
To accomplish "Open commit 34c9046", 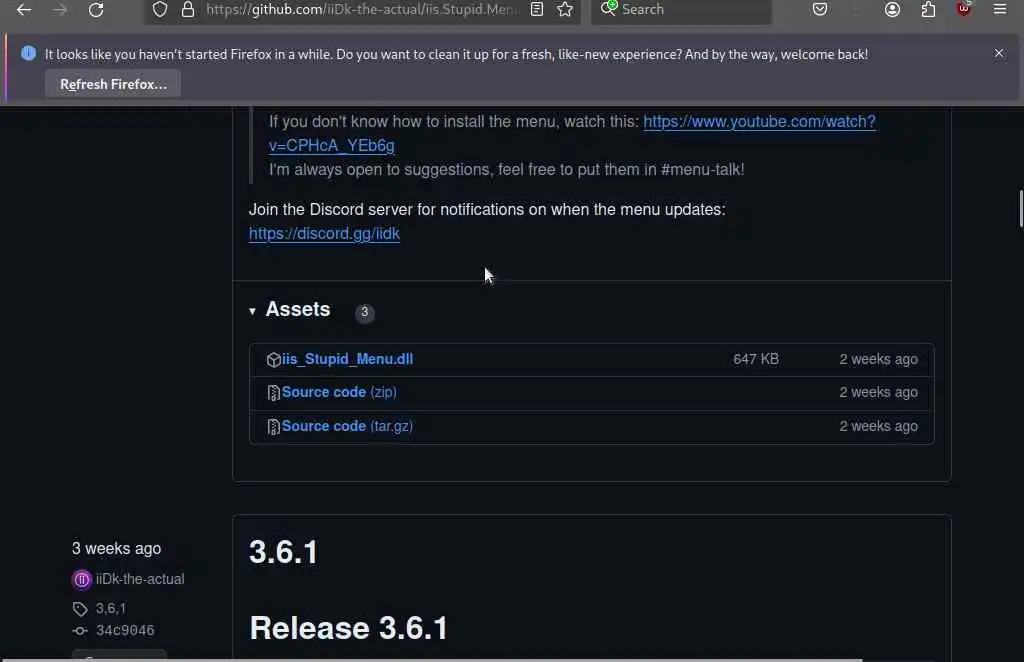I will click(125, 630).
